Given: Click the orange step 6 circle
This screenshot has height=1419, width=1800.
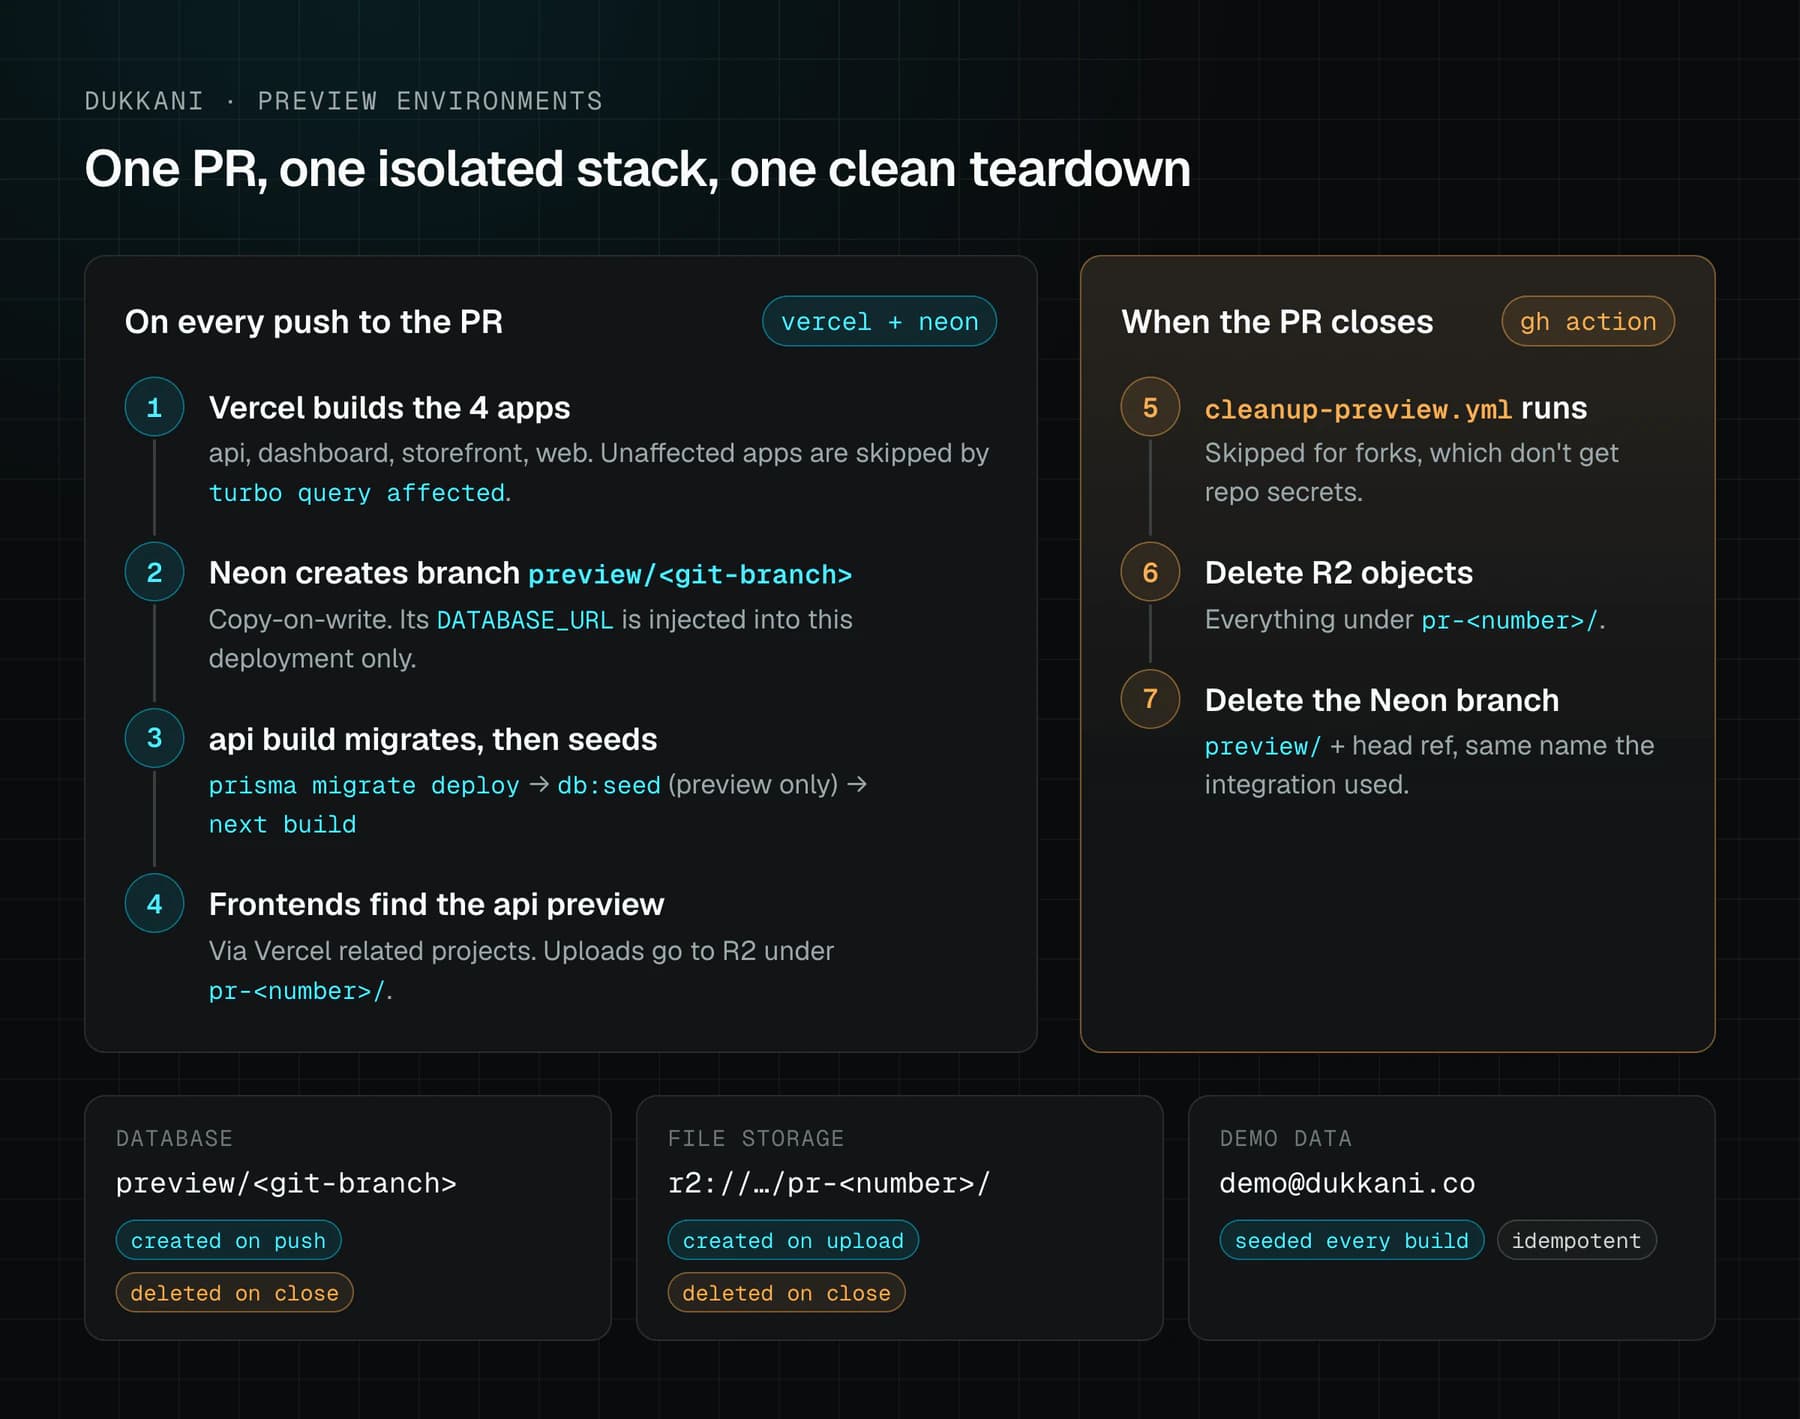Looking at the screenshot, I should click(1150, 572).
